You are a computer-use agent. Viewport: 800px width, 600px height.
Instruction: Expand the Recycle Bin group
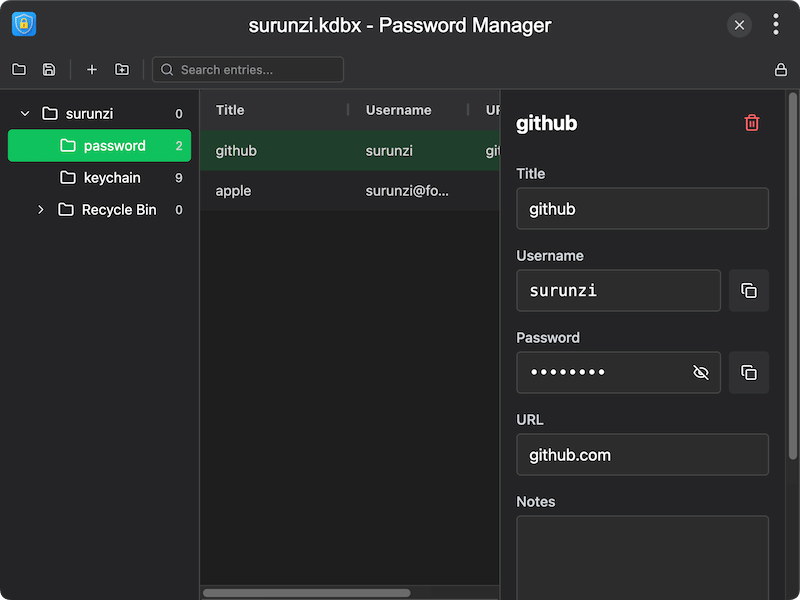tap(41, 210)
